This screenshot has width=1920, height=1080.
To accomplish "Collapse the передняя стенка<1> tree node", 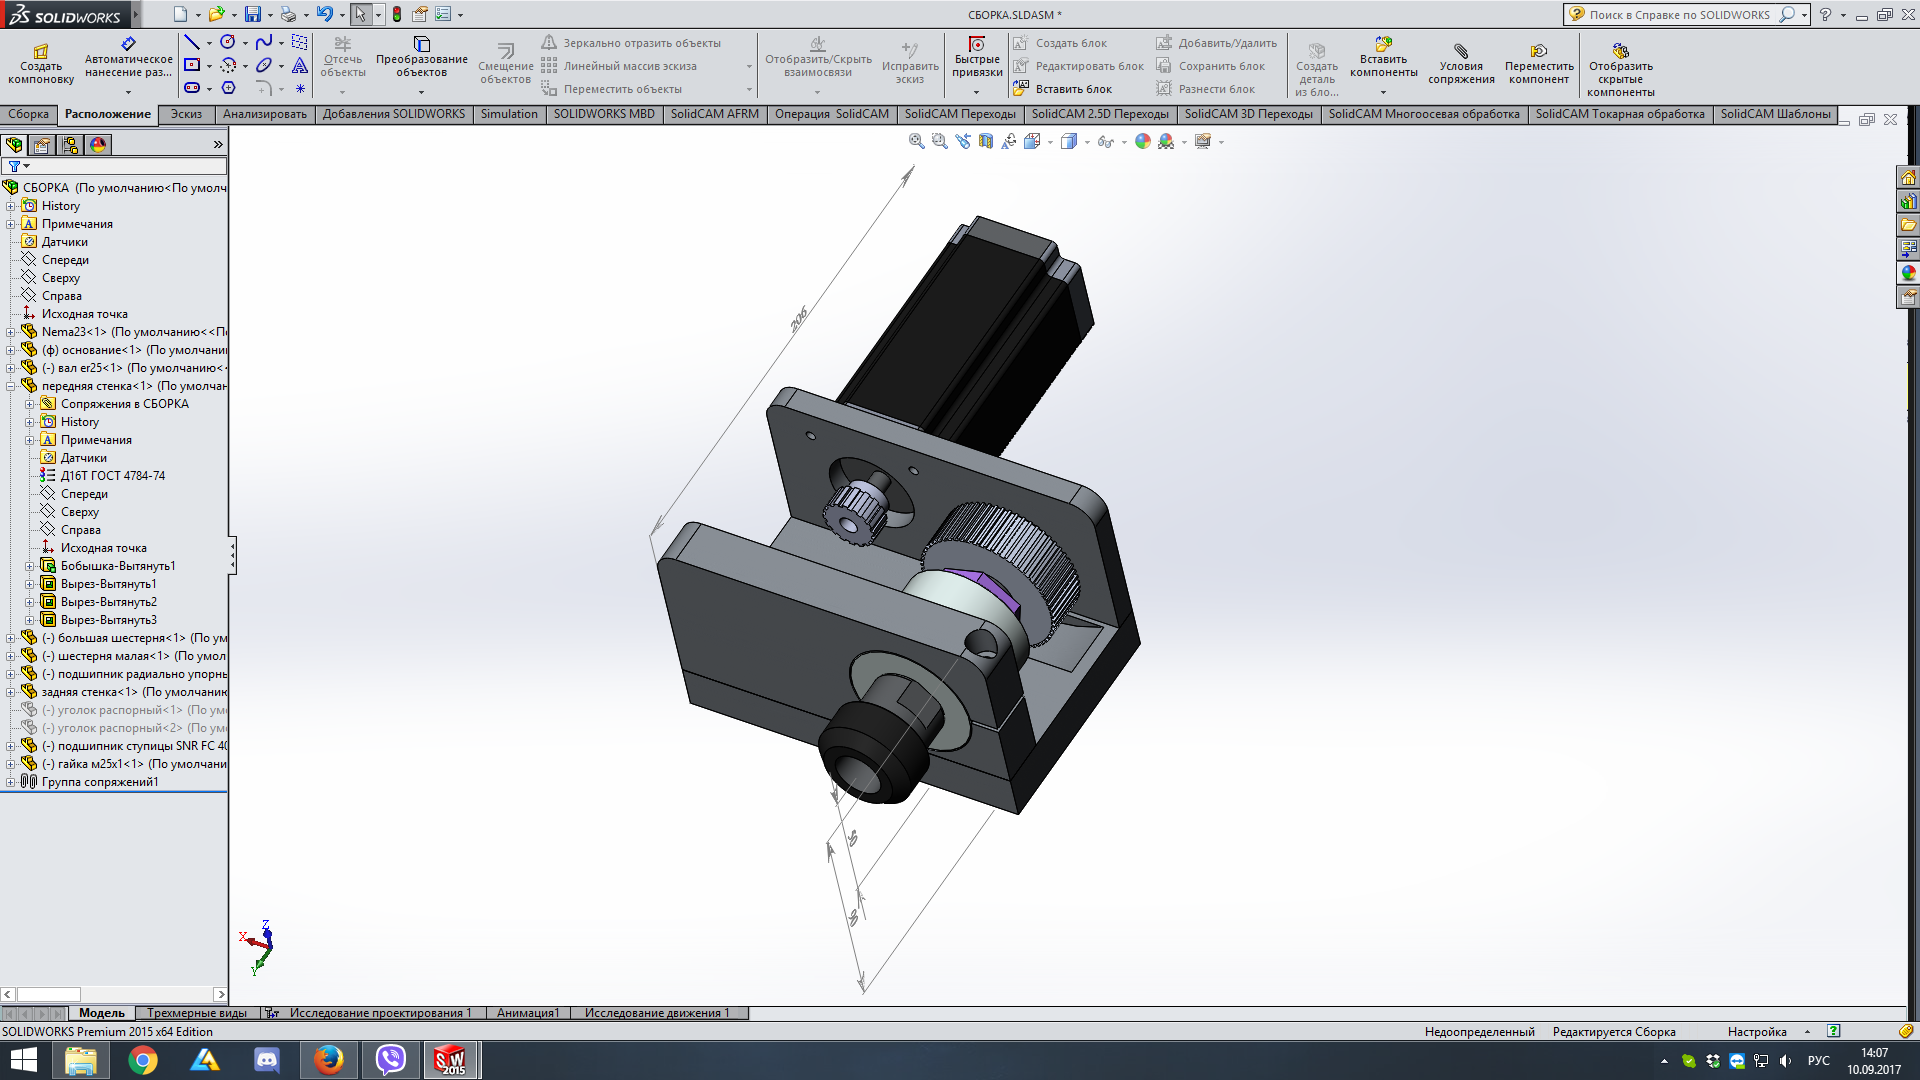I will (x=11, y=386).
